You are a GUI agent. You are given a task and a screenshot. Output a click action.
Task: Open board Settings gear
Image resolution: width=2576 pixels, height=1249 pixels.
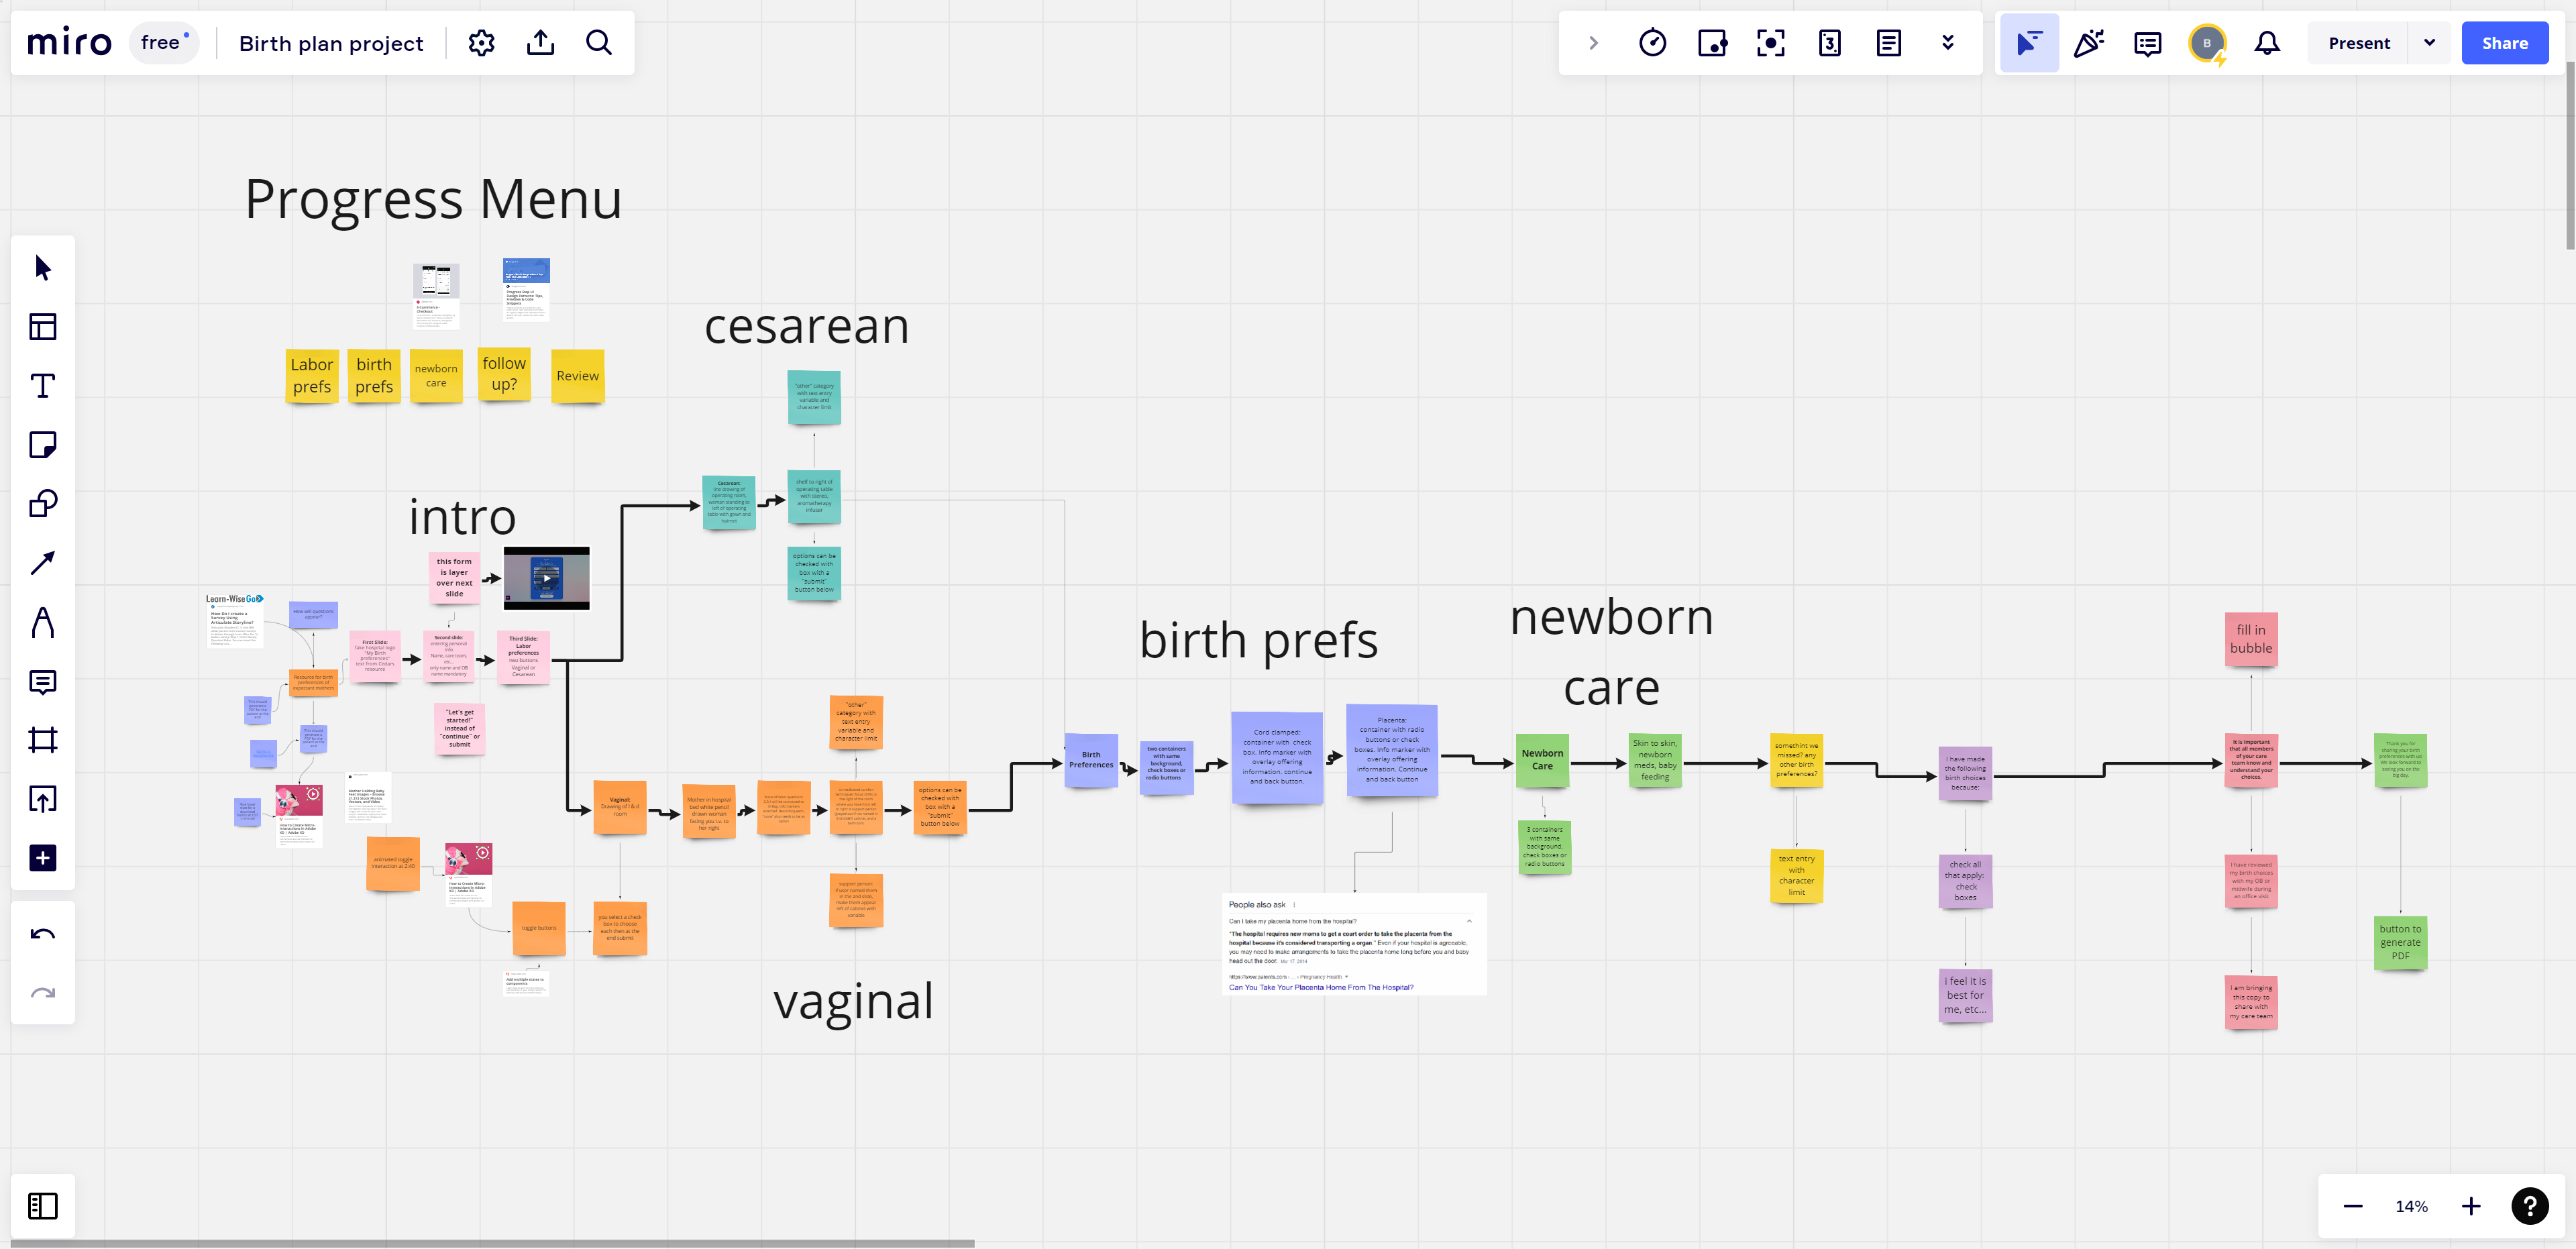tap(481, 43)
